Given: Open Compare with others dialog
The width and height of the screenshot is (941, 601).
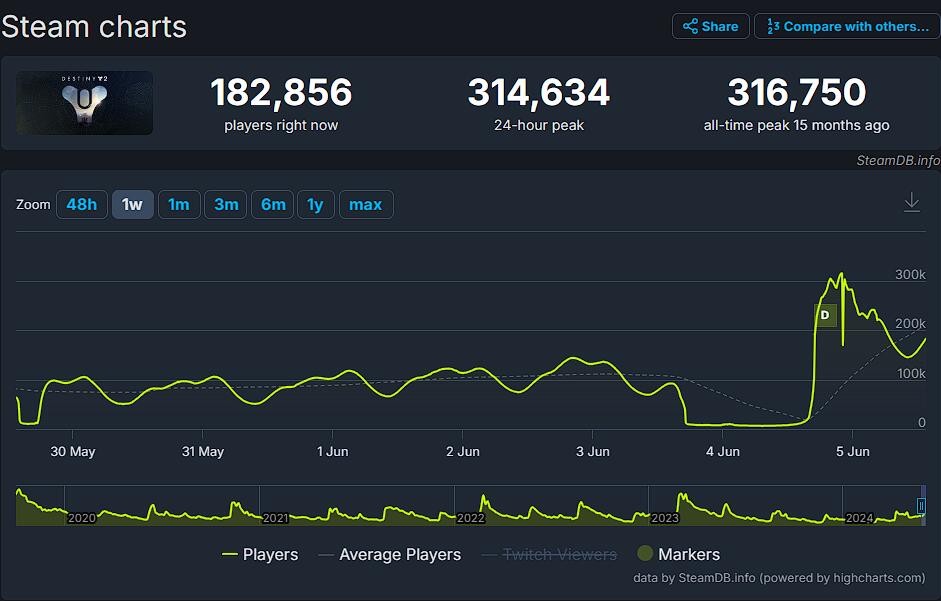Looking at the screenshot, I should click(x=847, y=27).
